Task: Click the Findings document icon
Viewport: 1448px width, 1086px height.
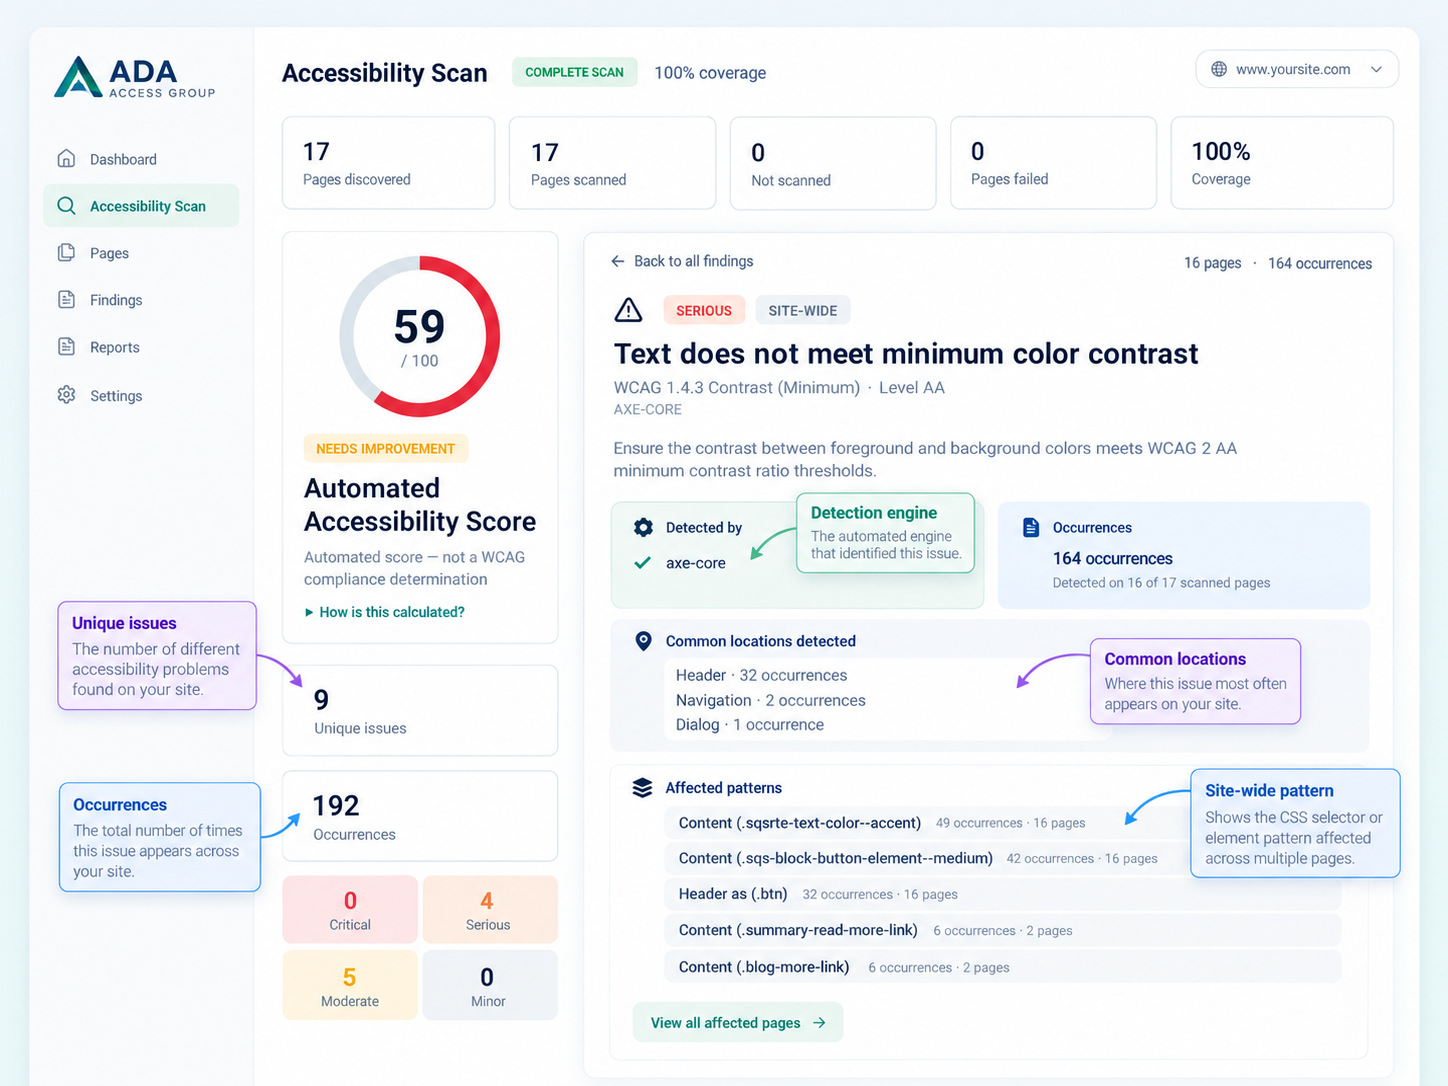Action: (66, 299)
